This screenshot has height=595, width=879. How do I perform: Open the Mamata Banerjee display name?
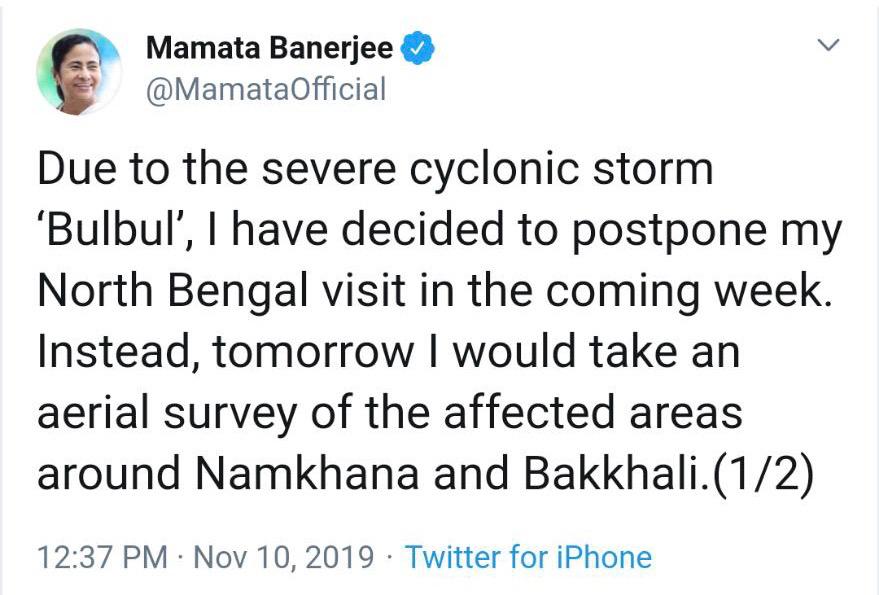[270, 48]
